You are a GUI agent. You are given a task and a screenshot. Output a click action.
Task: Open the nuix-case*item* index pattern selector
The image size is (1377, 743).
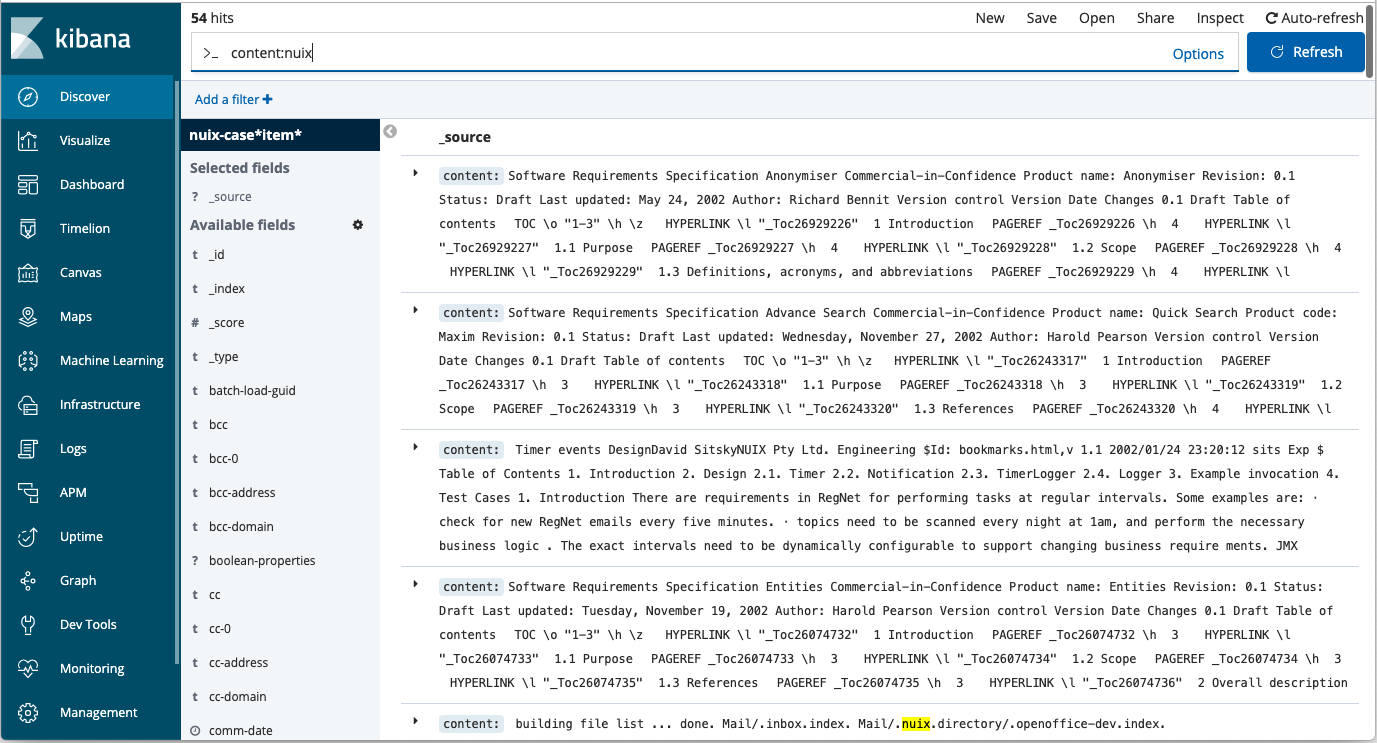[x=280, y=135]
